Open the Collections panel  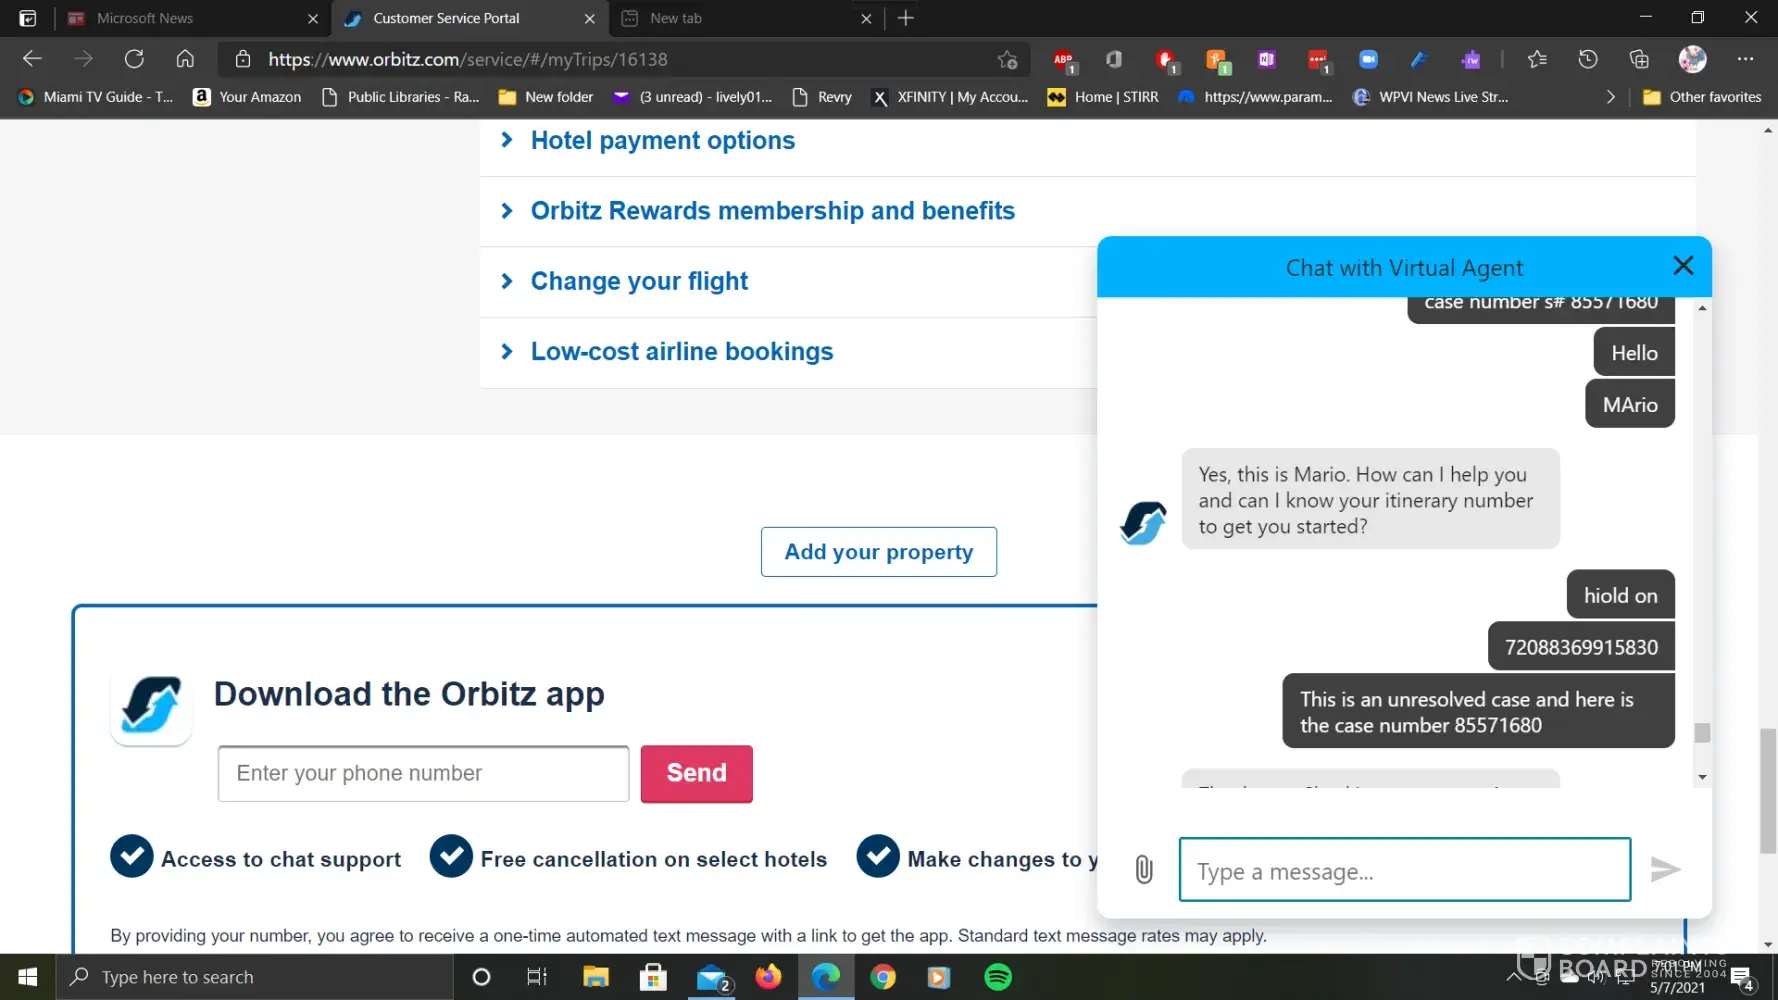[x=1639, y=60]
